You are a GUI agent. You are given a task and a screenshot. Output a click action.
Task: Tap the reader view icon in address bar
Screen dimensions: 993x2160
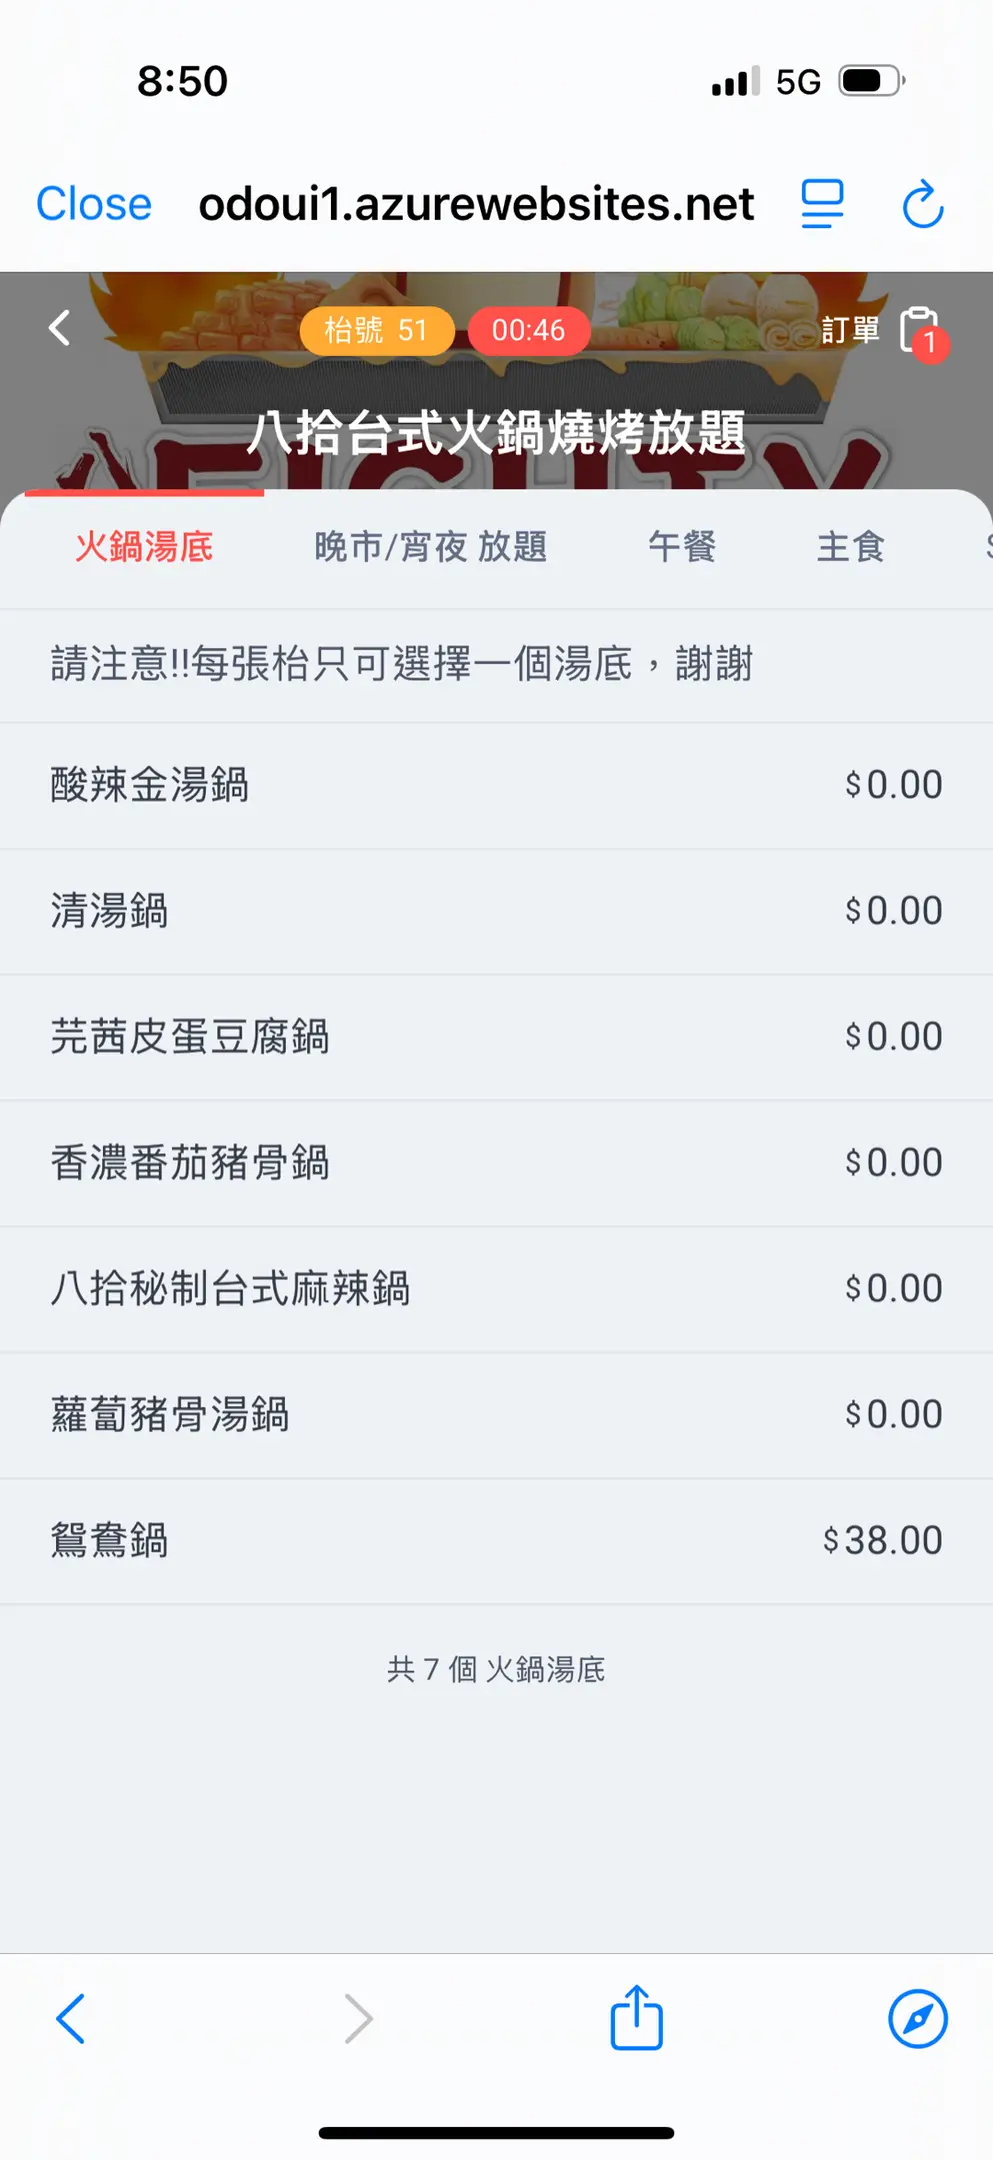point(822,204)
